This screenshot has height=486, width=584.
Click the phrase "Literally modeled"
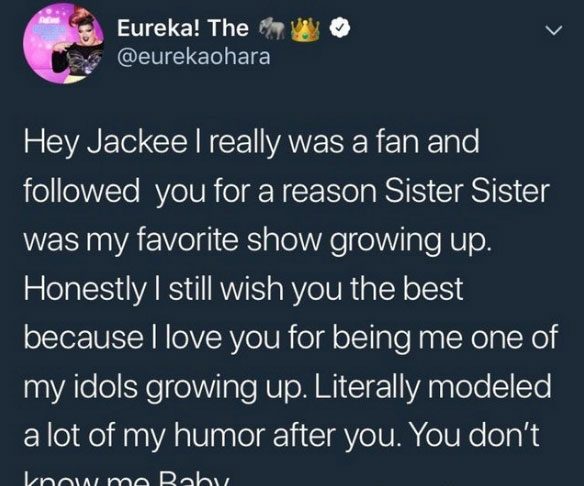tap(433, 387)
